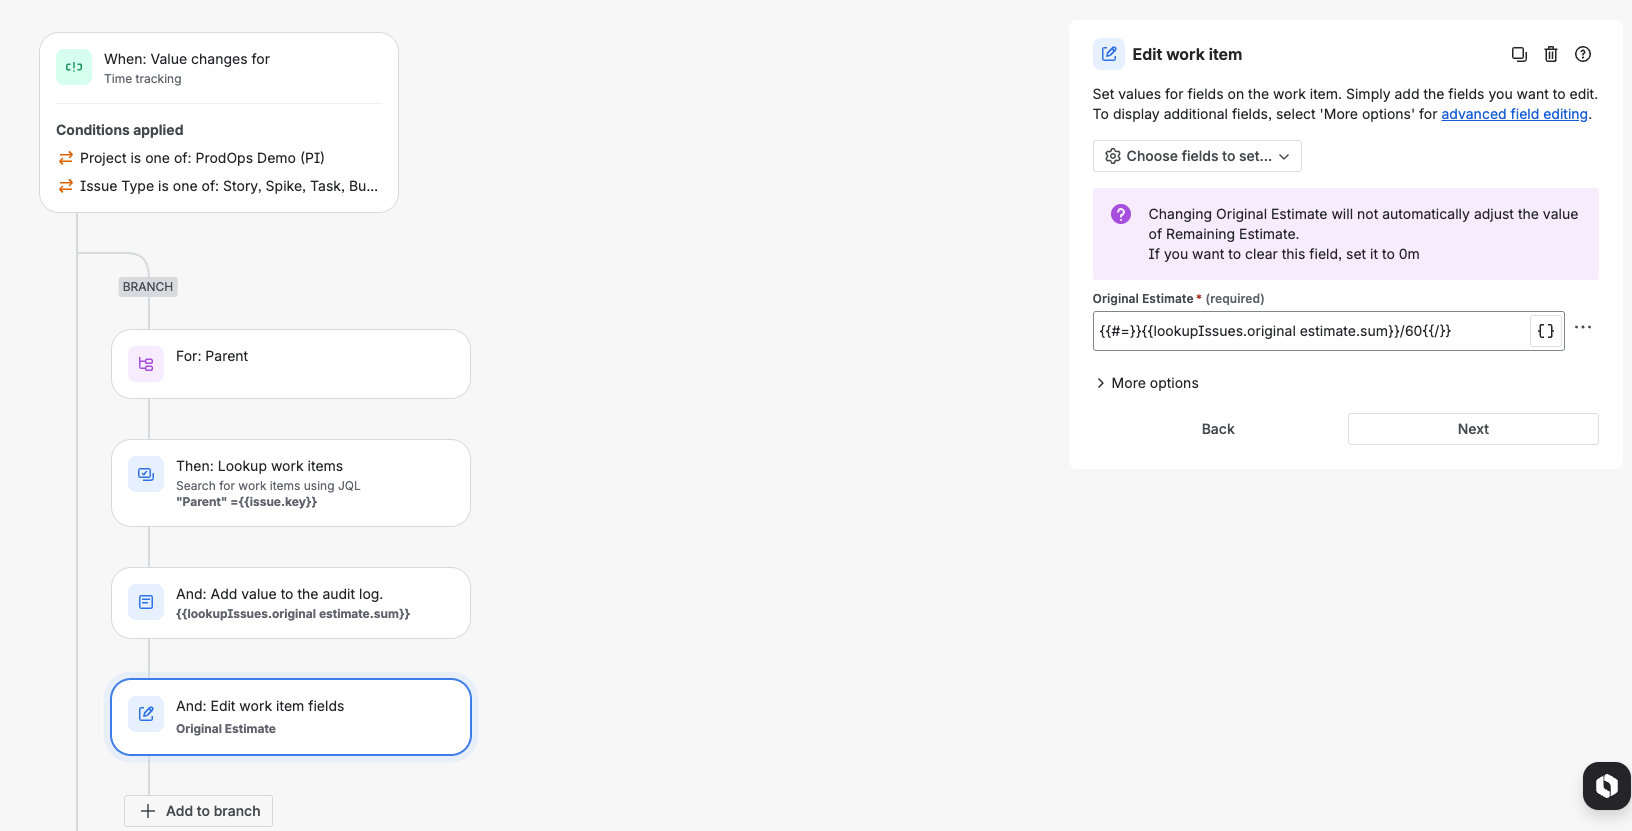The height and width of the screenshot is (831, 1632).
Task: Click the audit log action icon
Action: click(146, 602)
